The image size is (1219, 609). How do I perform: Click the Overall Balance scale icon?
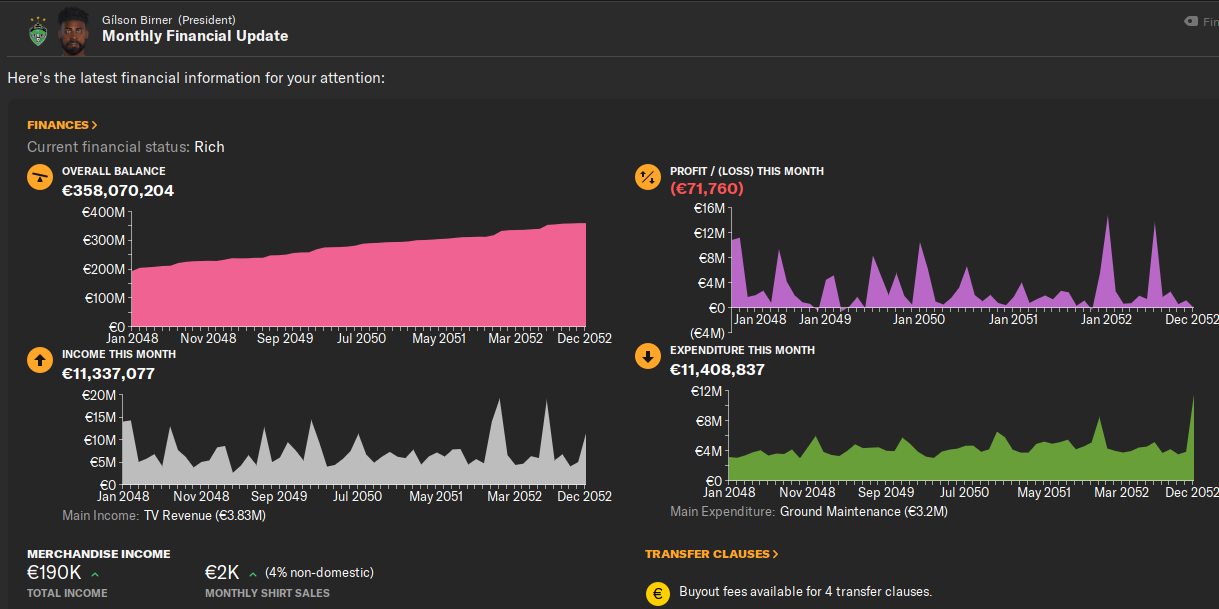pos(40,178)
